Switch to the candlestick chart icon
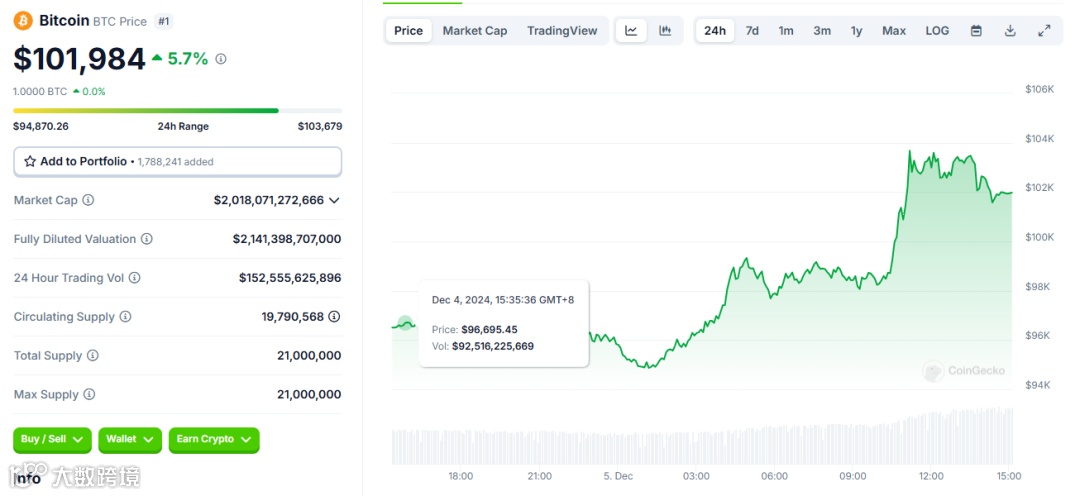 [x=665, y=31]
